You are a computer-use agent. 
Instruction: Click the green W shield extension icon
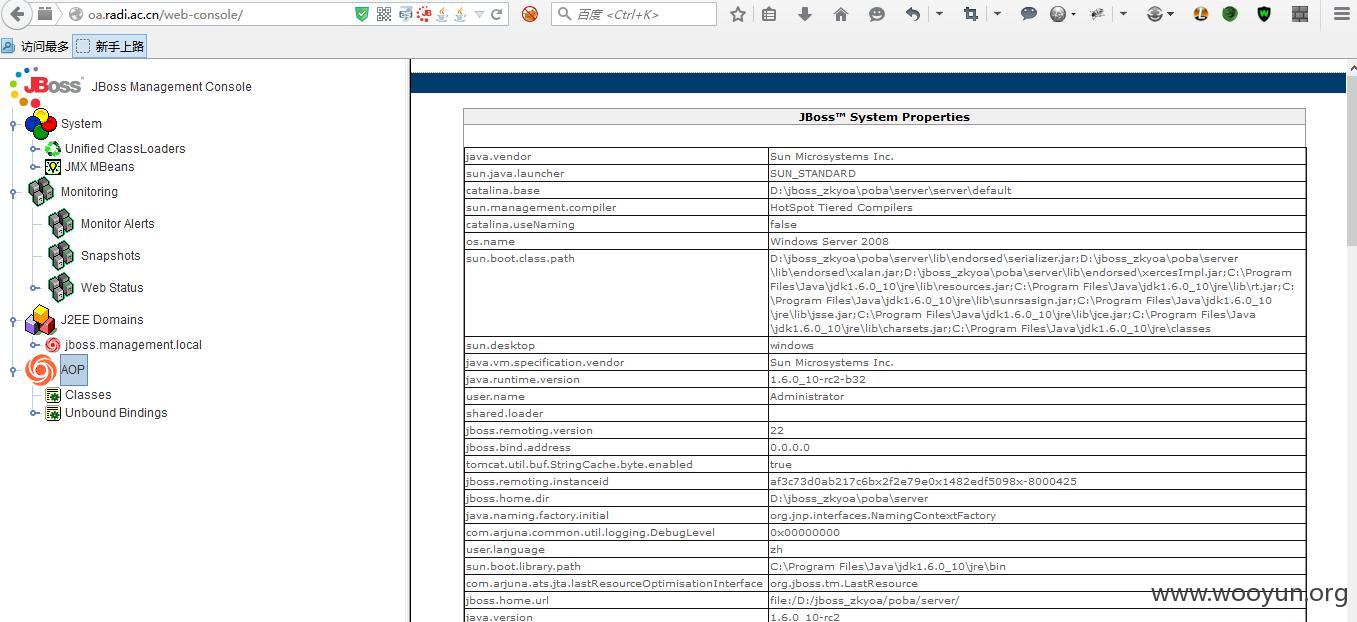(1264, 14)
